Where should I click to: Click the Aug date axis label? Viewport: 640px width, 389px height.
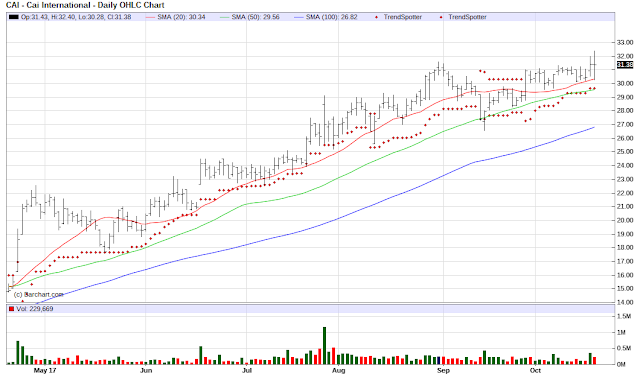(338, 370)
